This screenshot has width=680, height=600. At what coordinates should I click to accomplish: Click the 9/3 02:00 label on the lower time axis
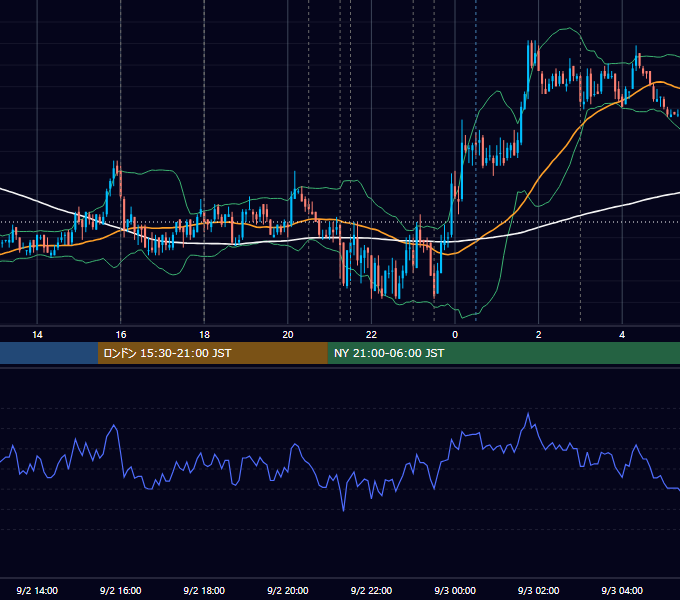pos(539,590)
